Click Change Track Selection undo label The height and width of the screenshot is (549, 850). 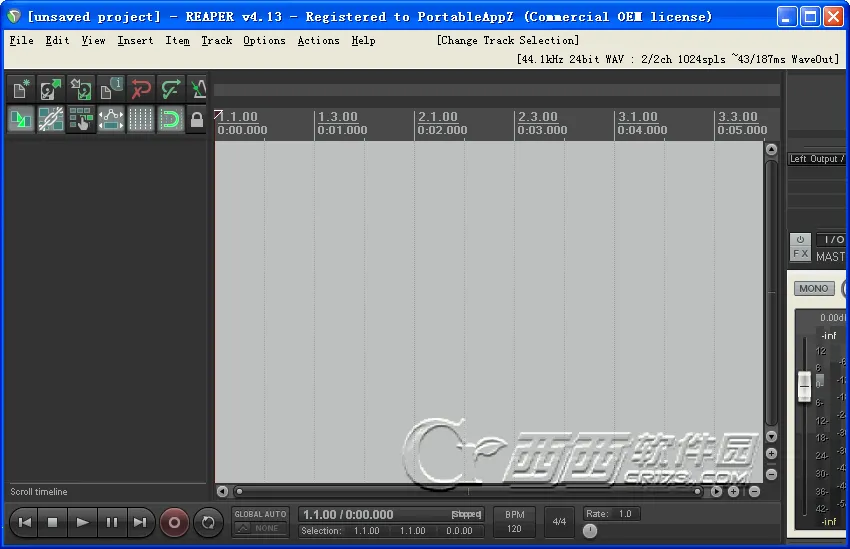pos(508,41)
